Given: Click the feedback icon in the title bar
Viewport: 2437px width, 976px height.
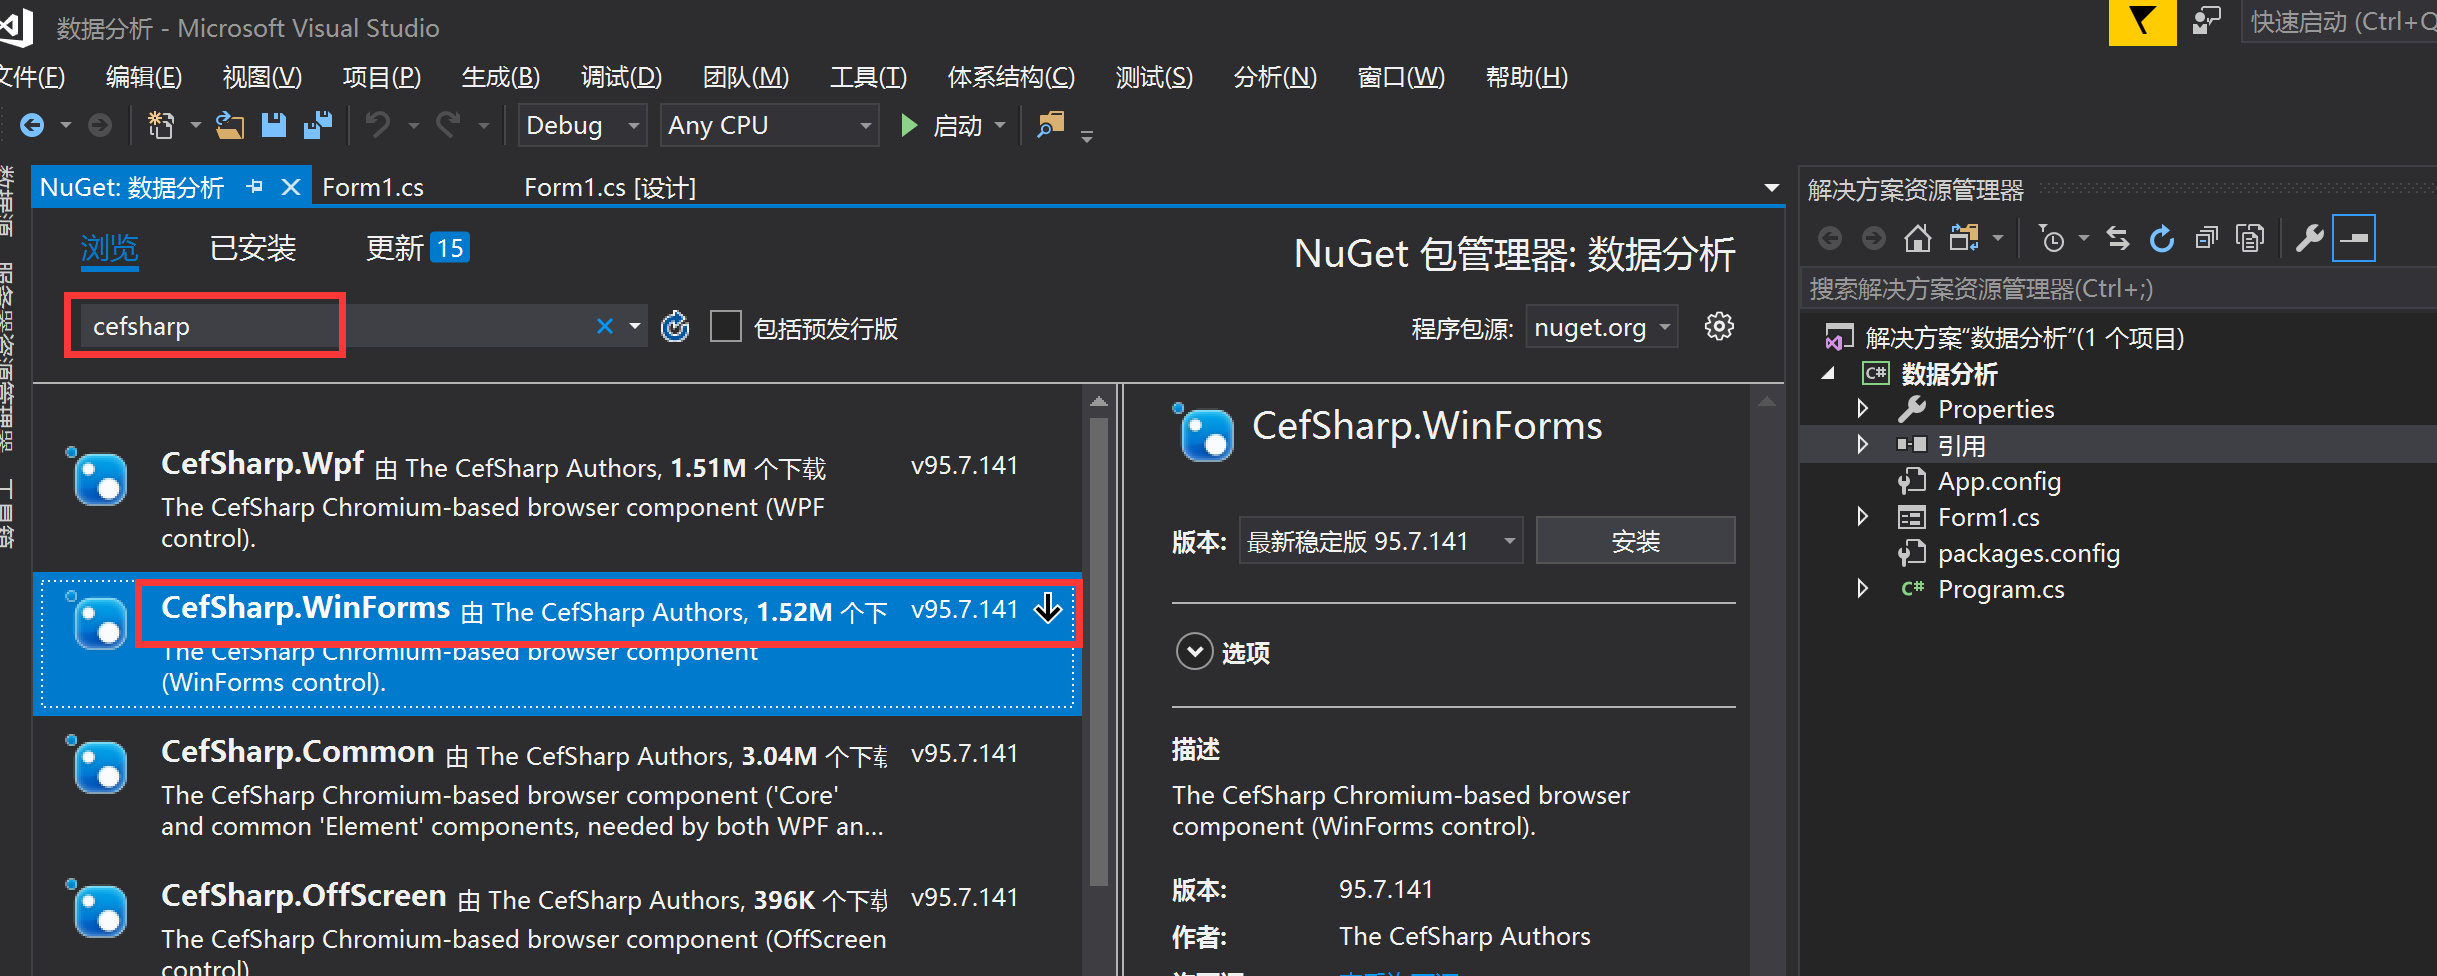Looking at the screenshot, I should click(2206, 21).
